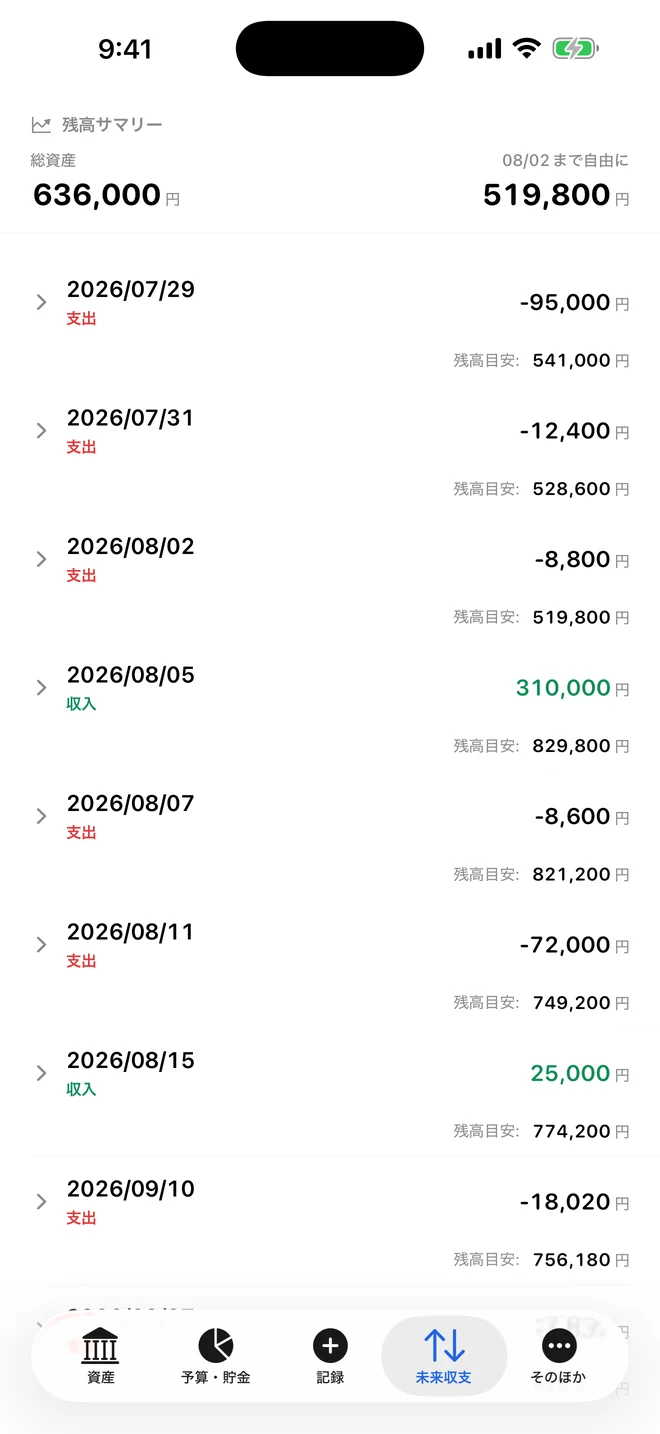Tap the 記録 plus icon
660x1434 pixels.
330,1346
